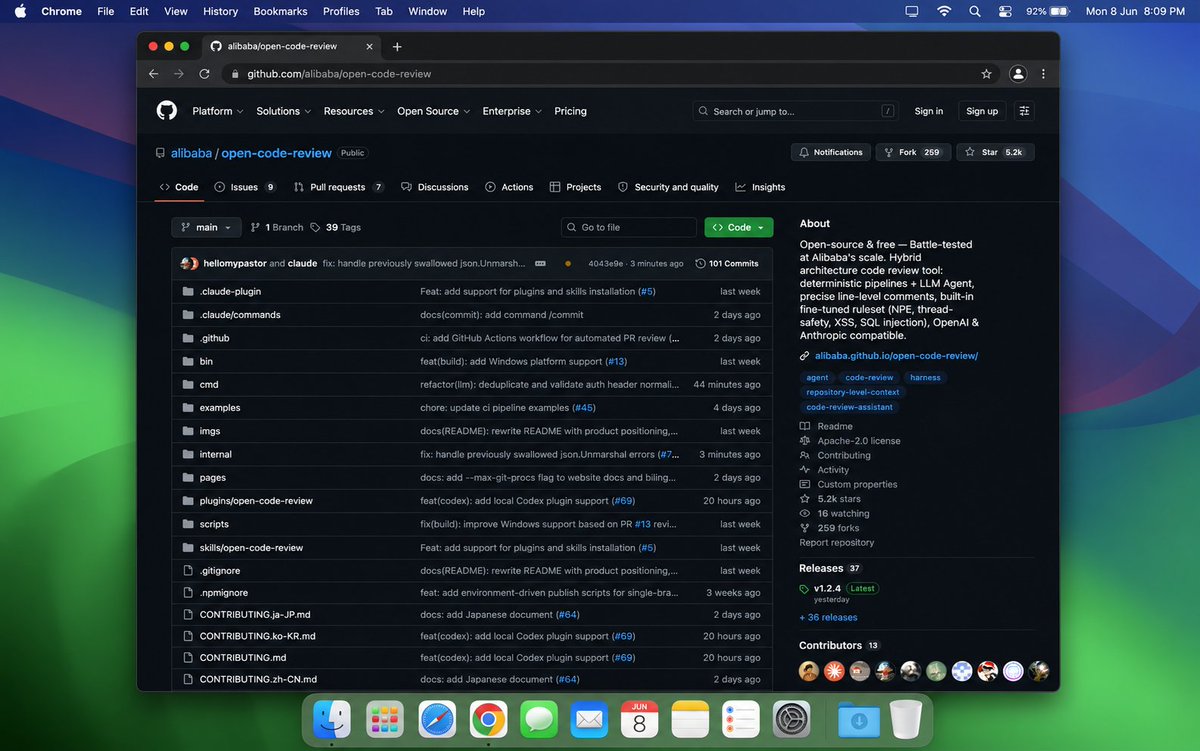Click the code-review topic tag
Screen dimensions: 1200x751
pyautogui.click(x=869, y=378)
